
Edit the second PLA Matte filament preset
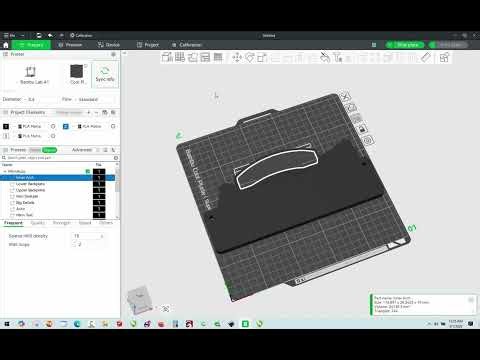[113, 126]
